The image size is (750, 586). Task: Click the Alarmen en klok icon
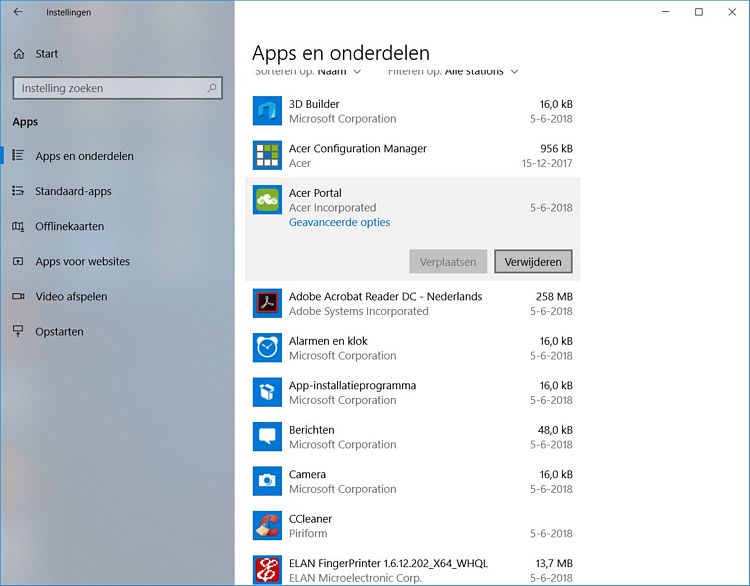point(267,348)
